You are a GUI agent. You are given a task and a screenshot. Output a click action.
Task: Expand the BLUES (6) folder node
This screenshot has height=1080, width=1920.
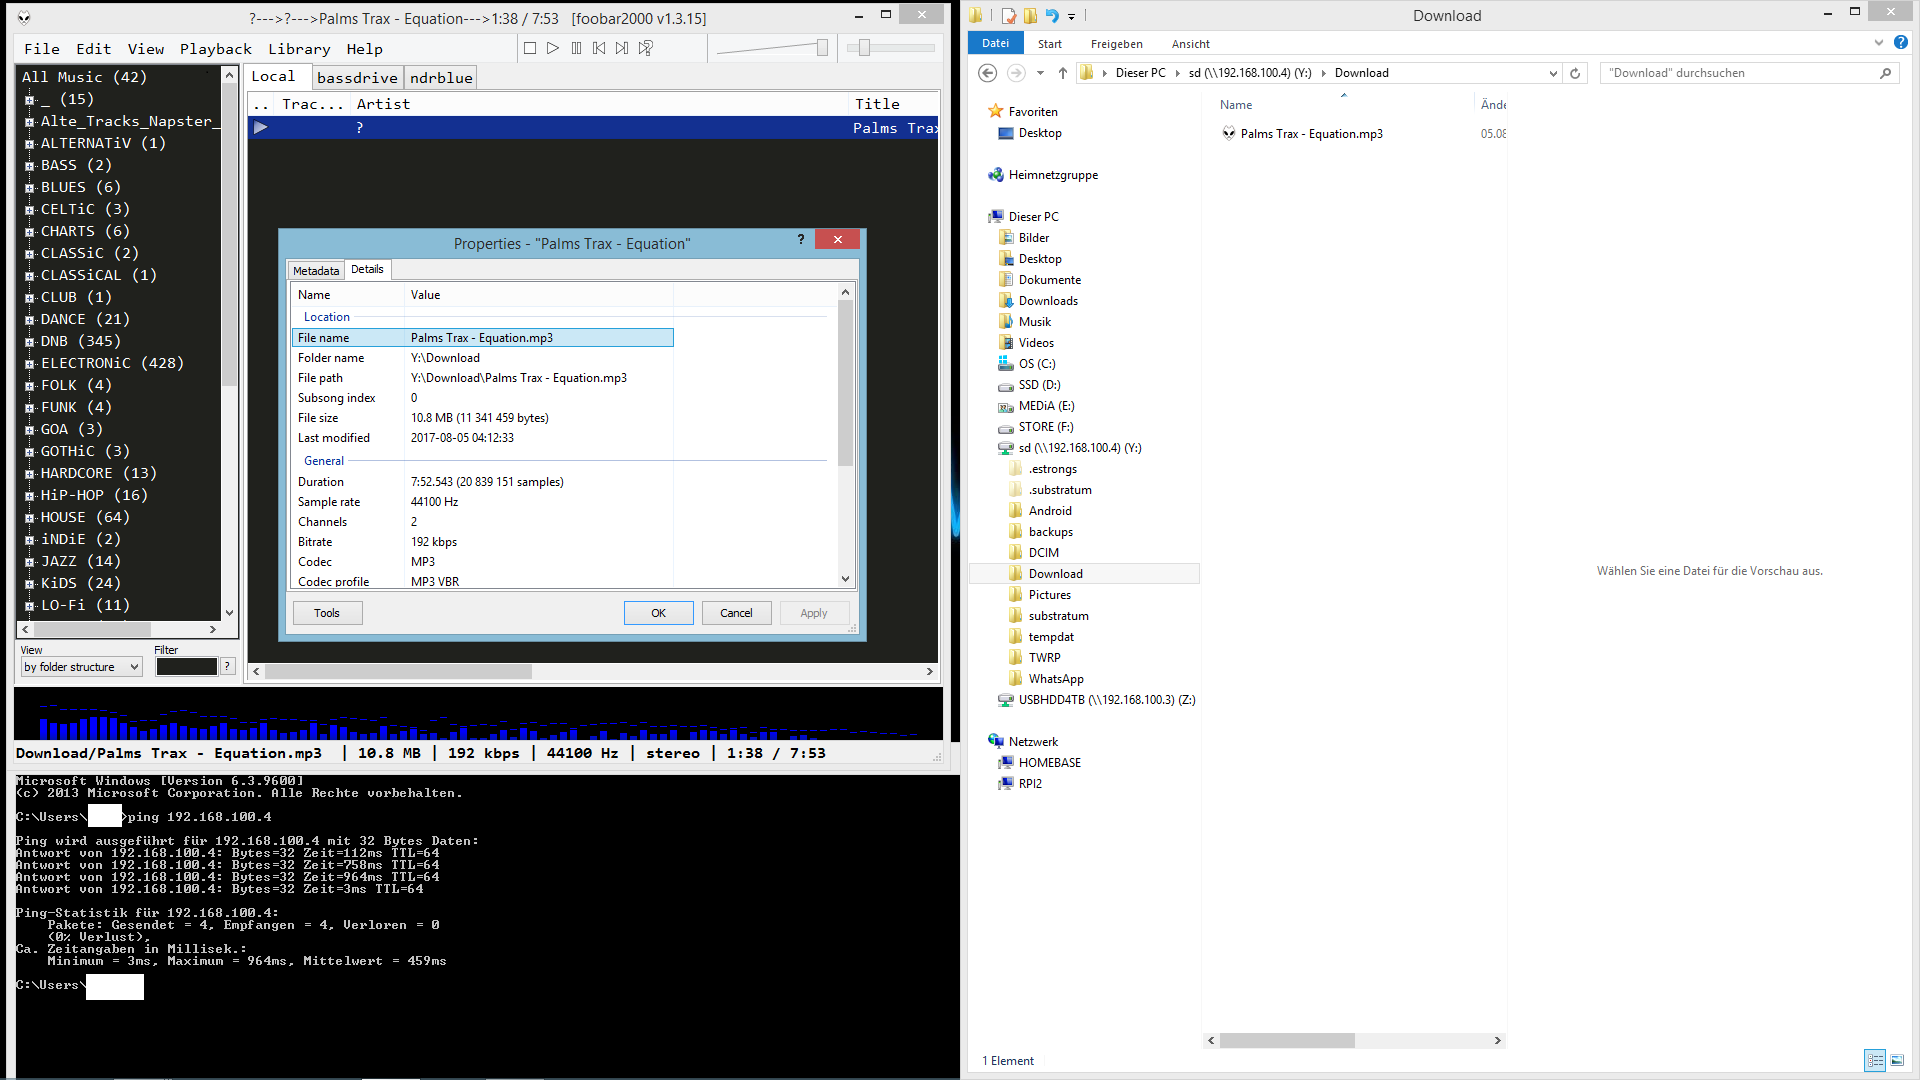pos(30,188)
